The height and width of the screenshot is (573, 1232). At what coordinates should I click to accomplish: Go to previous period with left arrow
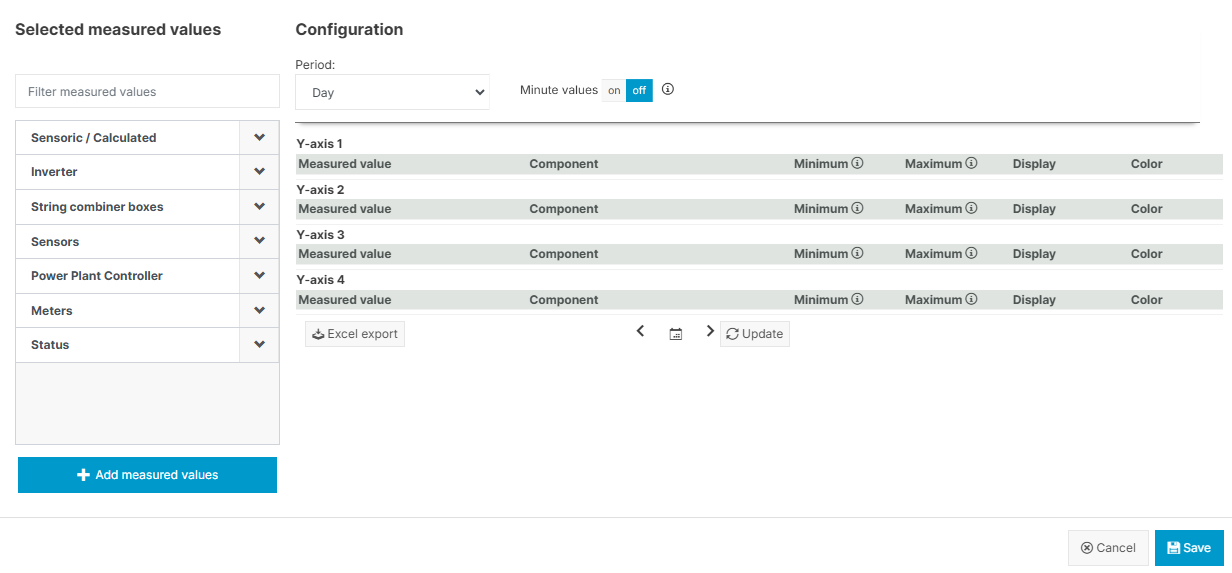[x=641, y=332]
